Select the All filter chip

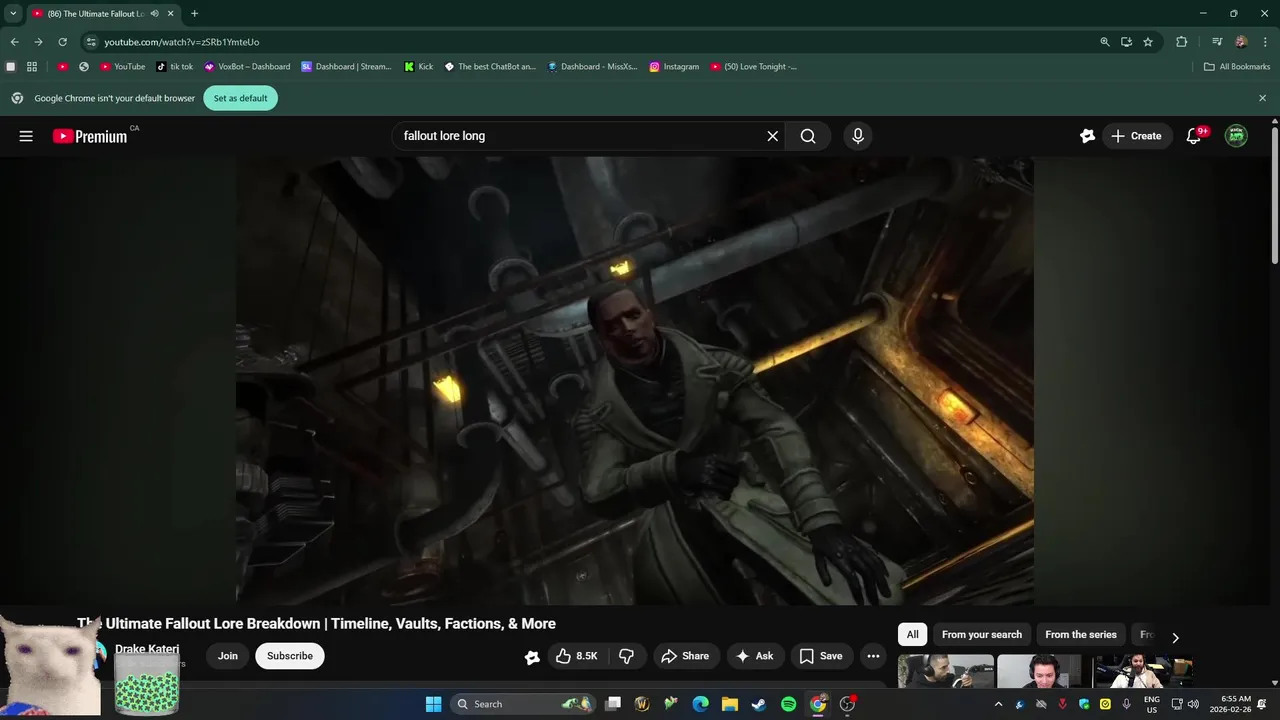[x=912, y=635]
